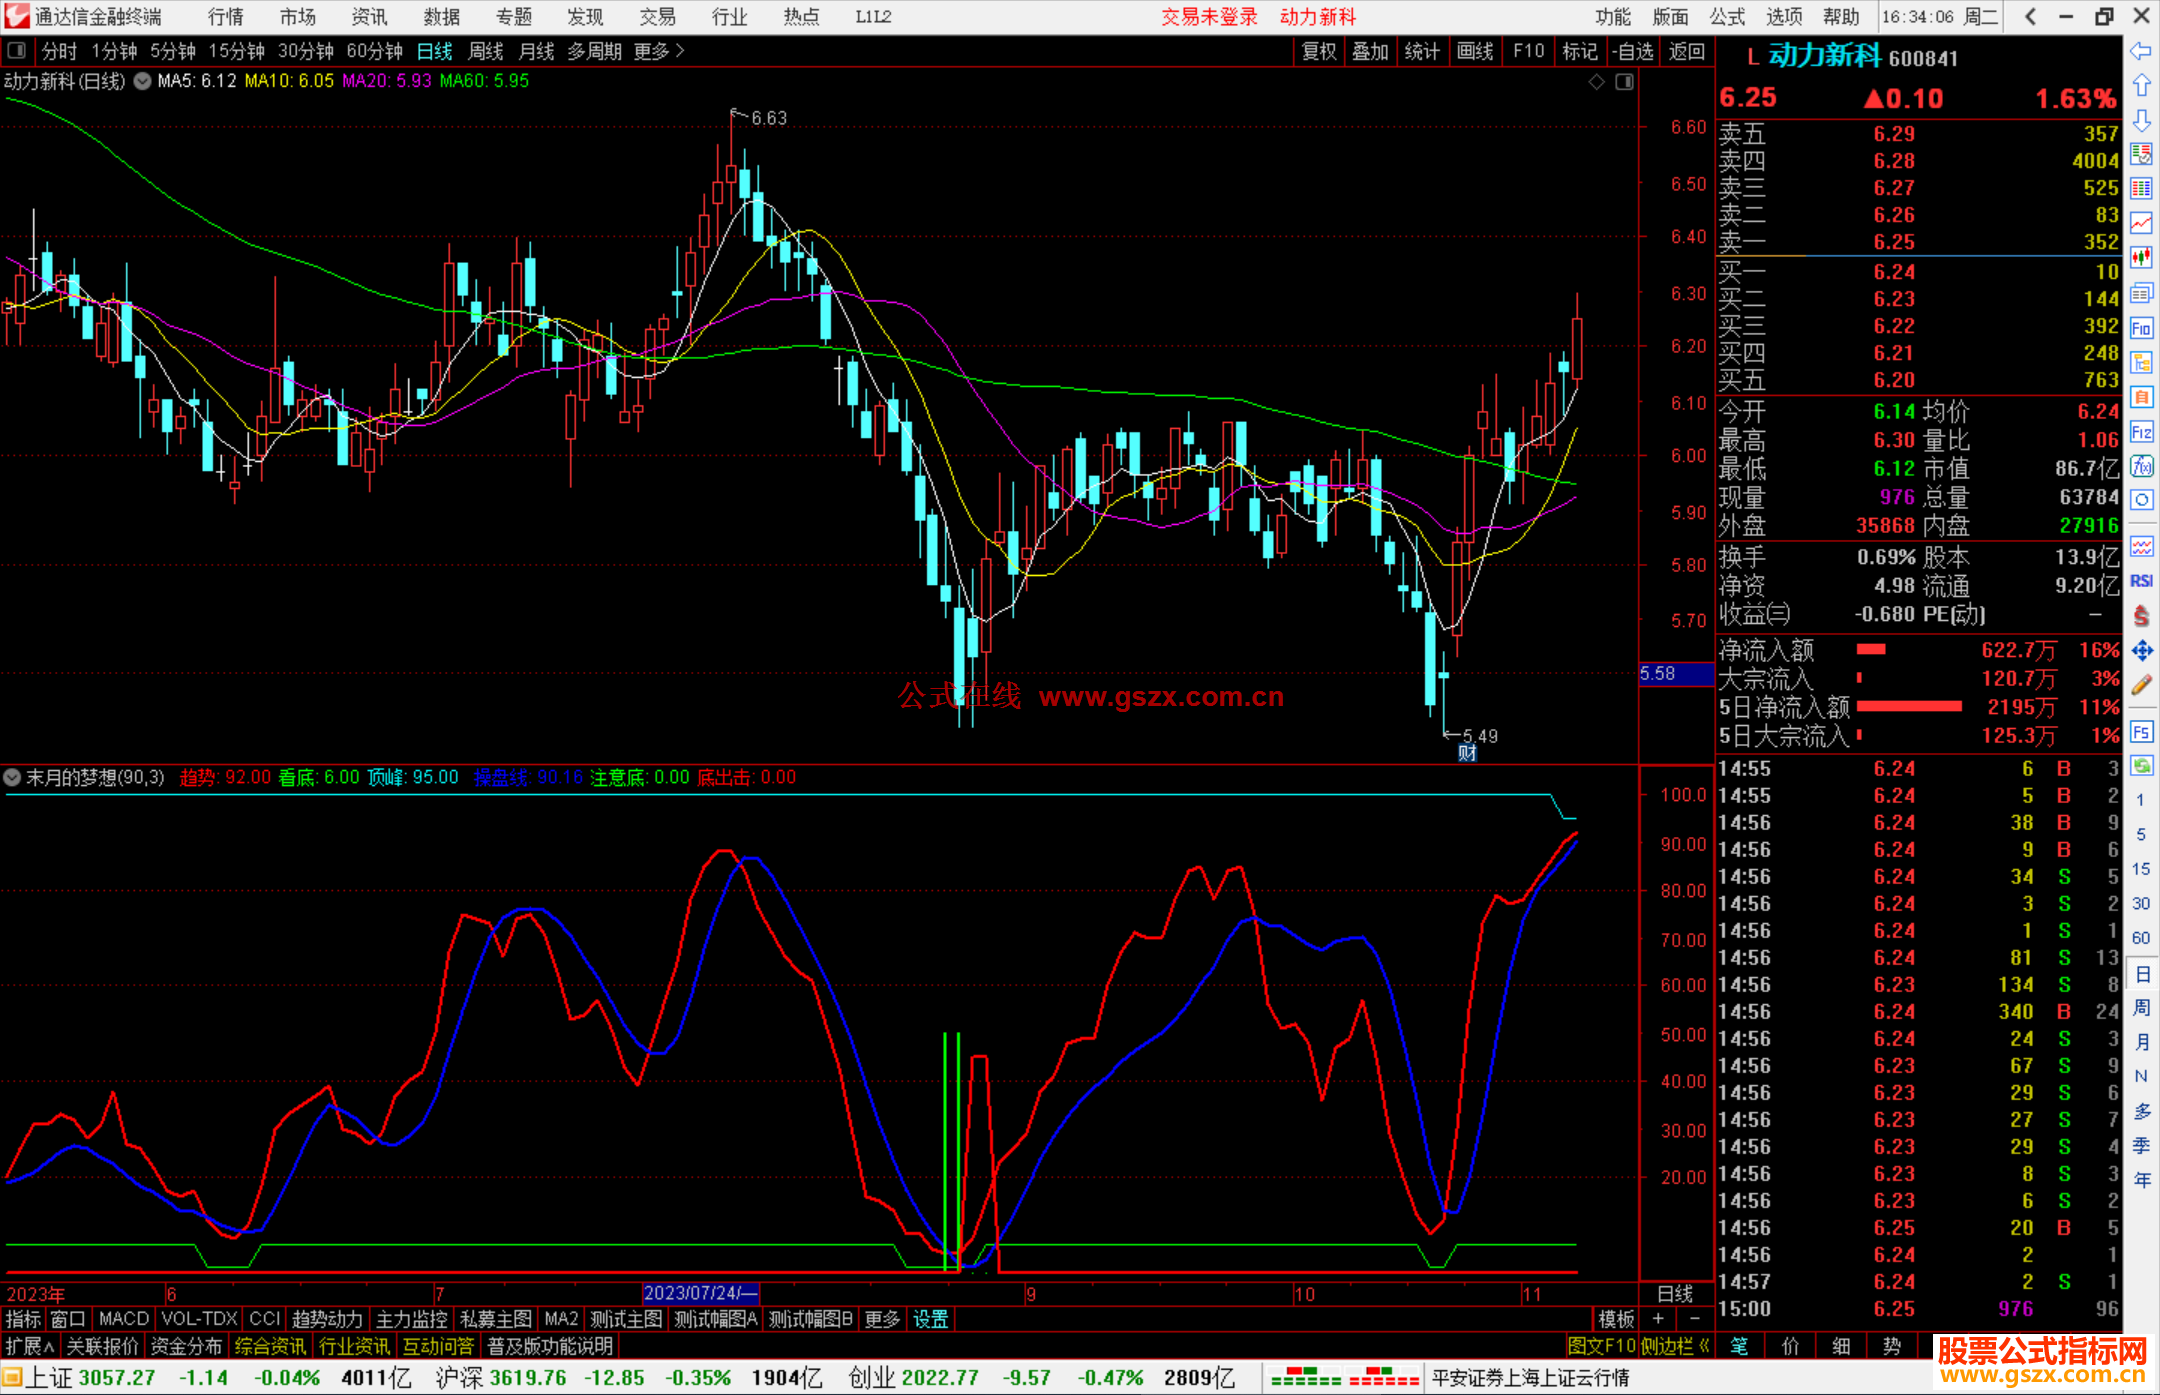Click the candlestick chart icon in sidebar
2160x1395 pixels.
[x=2141, y=258]
